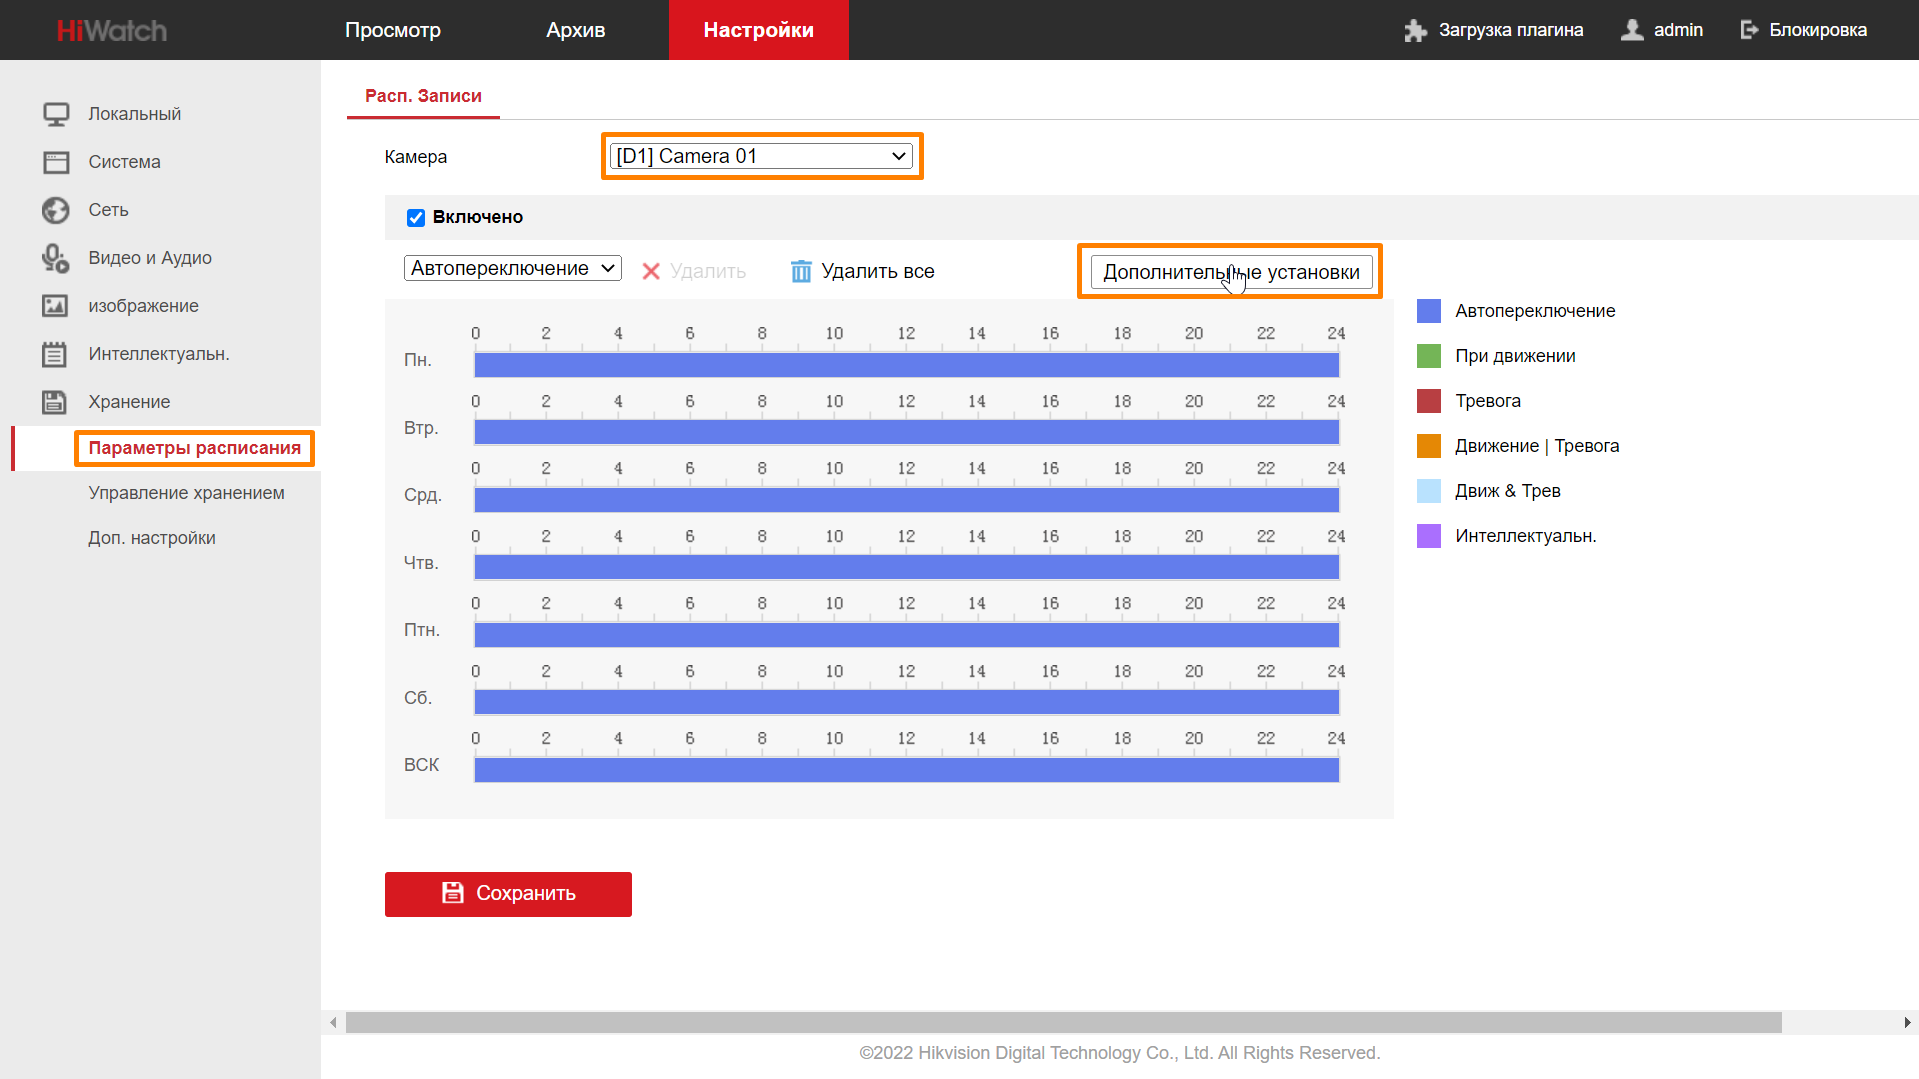The height and width of the screenshot is (1079, 1919).
Task: Open Управление хранением submenu item
Action: click(x=187, y=493)
